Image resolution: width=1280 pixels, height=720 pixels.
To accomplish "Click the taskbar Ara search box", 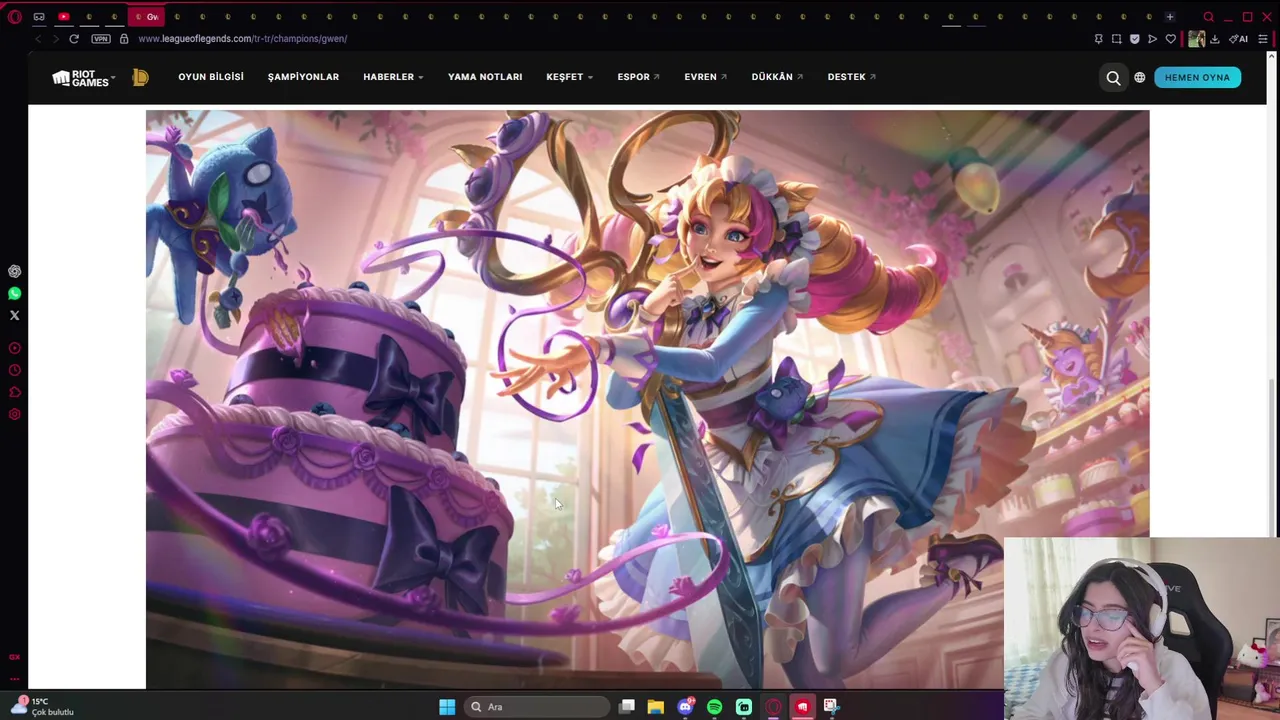I will coord(536,707).
